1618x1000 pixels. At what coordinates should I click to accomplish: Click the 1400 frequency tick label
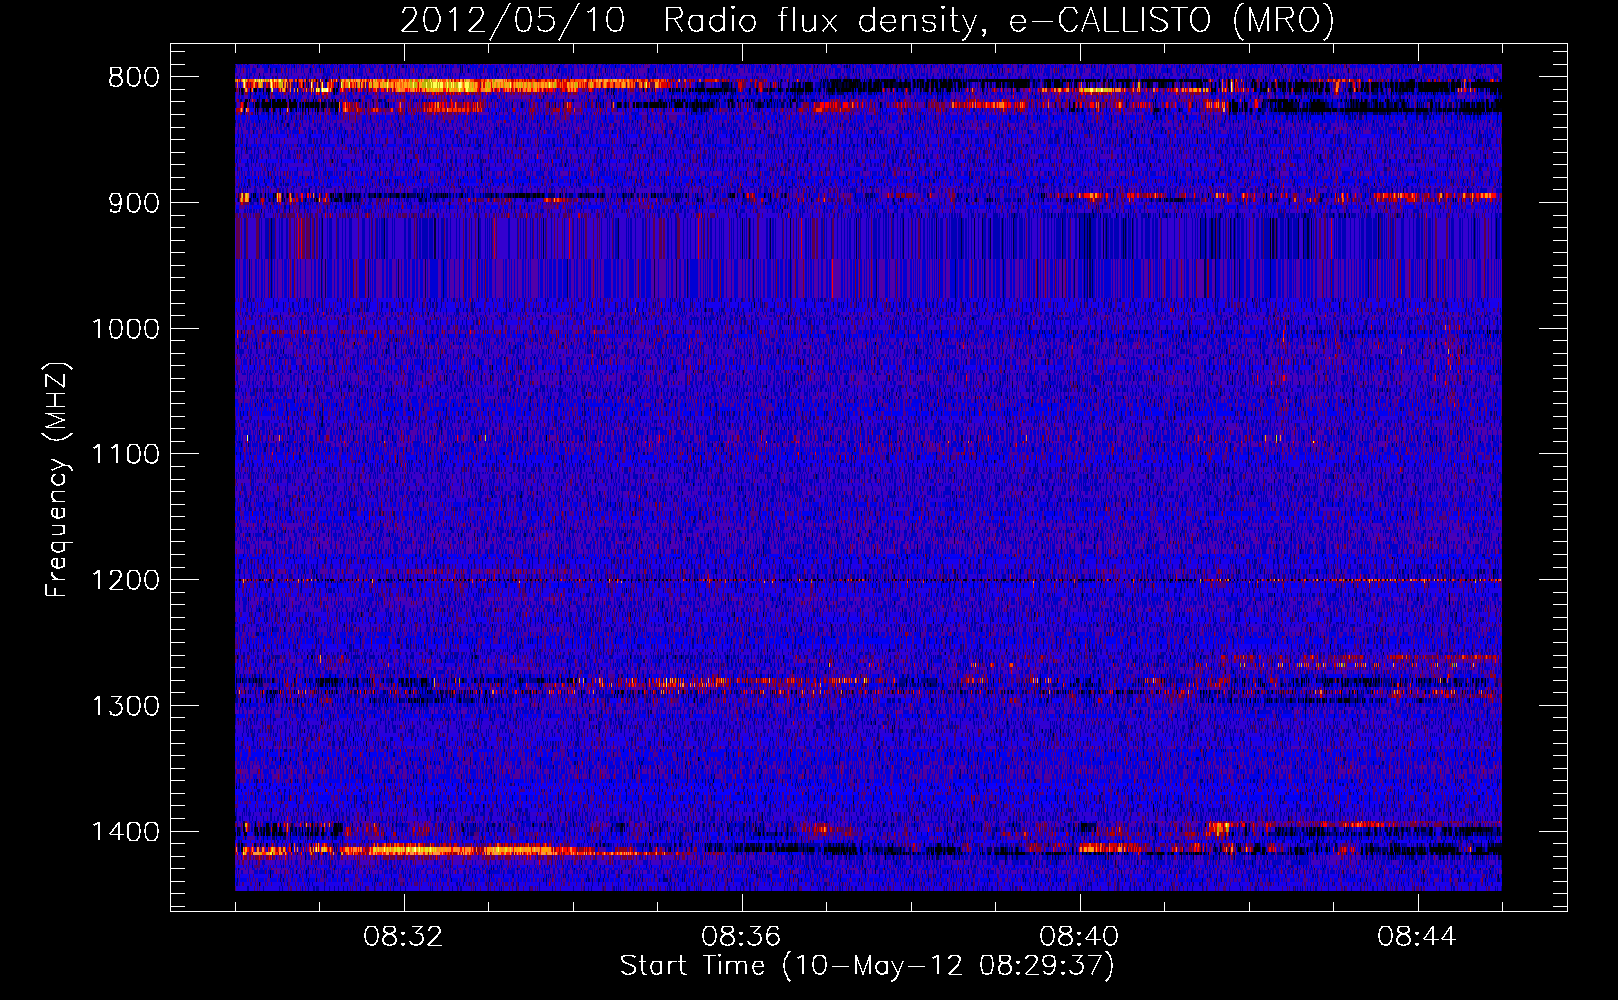tap(125, 832)
